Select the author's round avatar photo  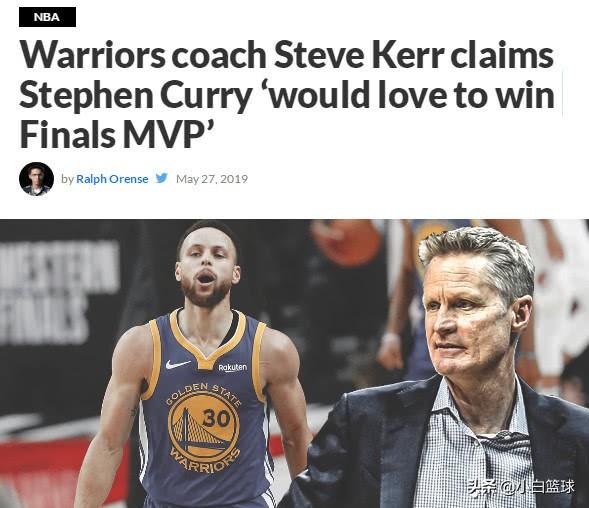pos(36,179)
